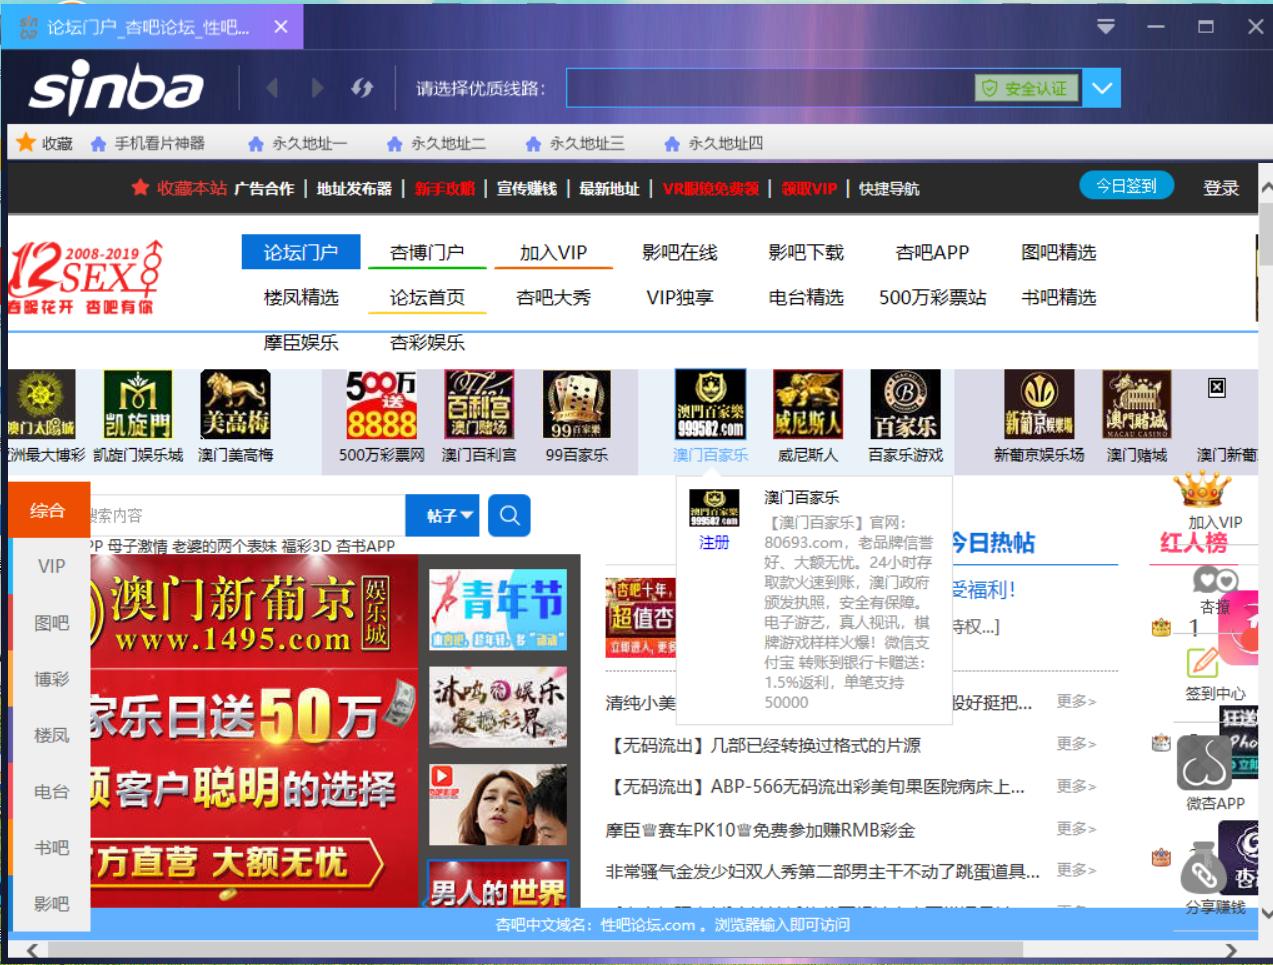
Task: Select the VIP side tab
Action: [51, 566]
